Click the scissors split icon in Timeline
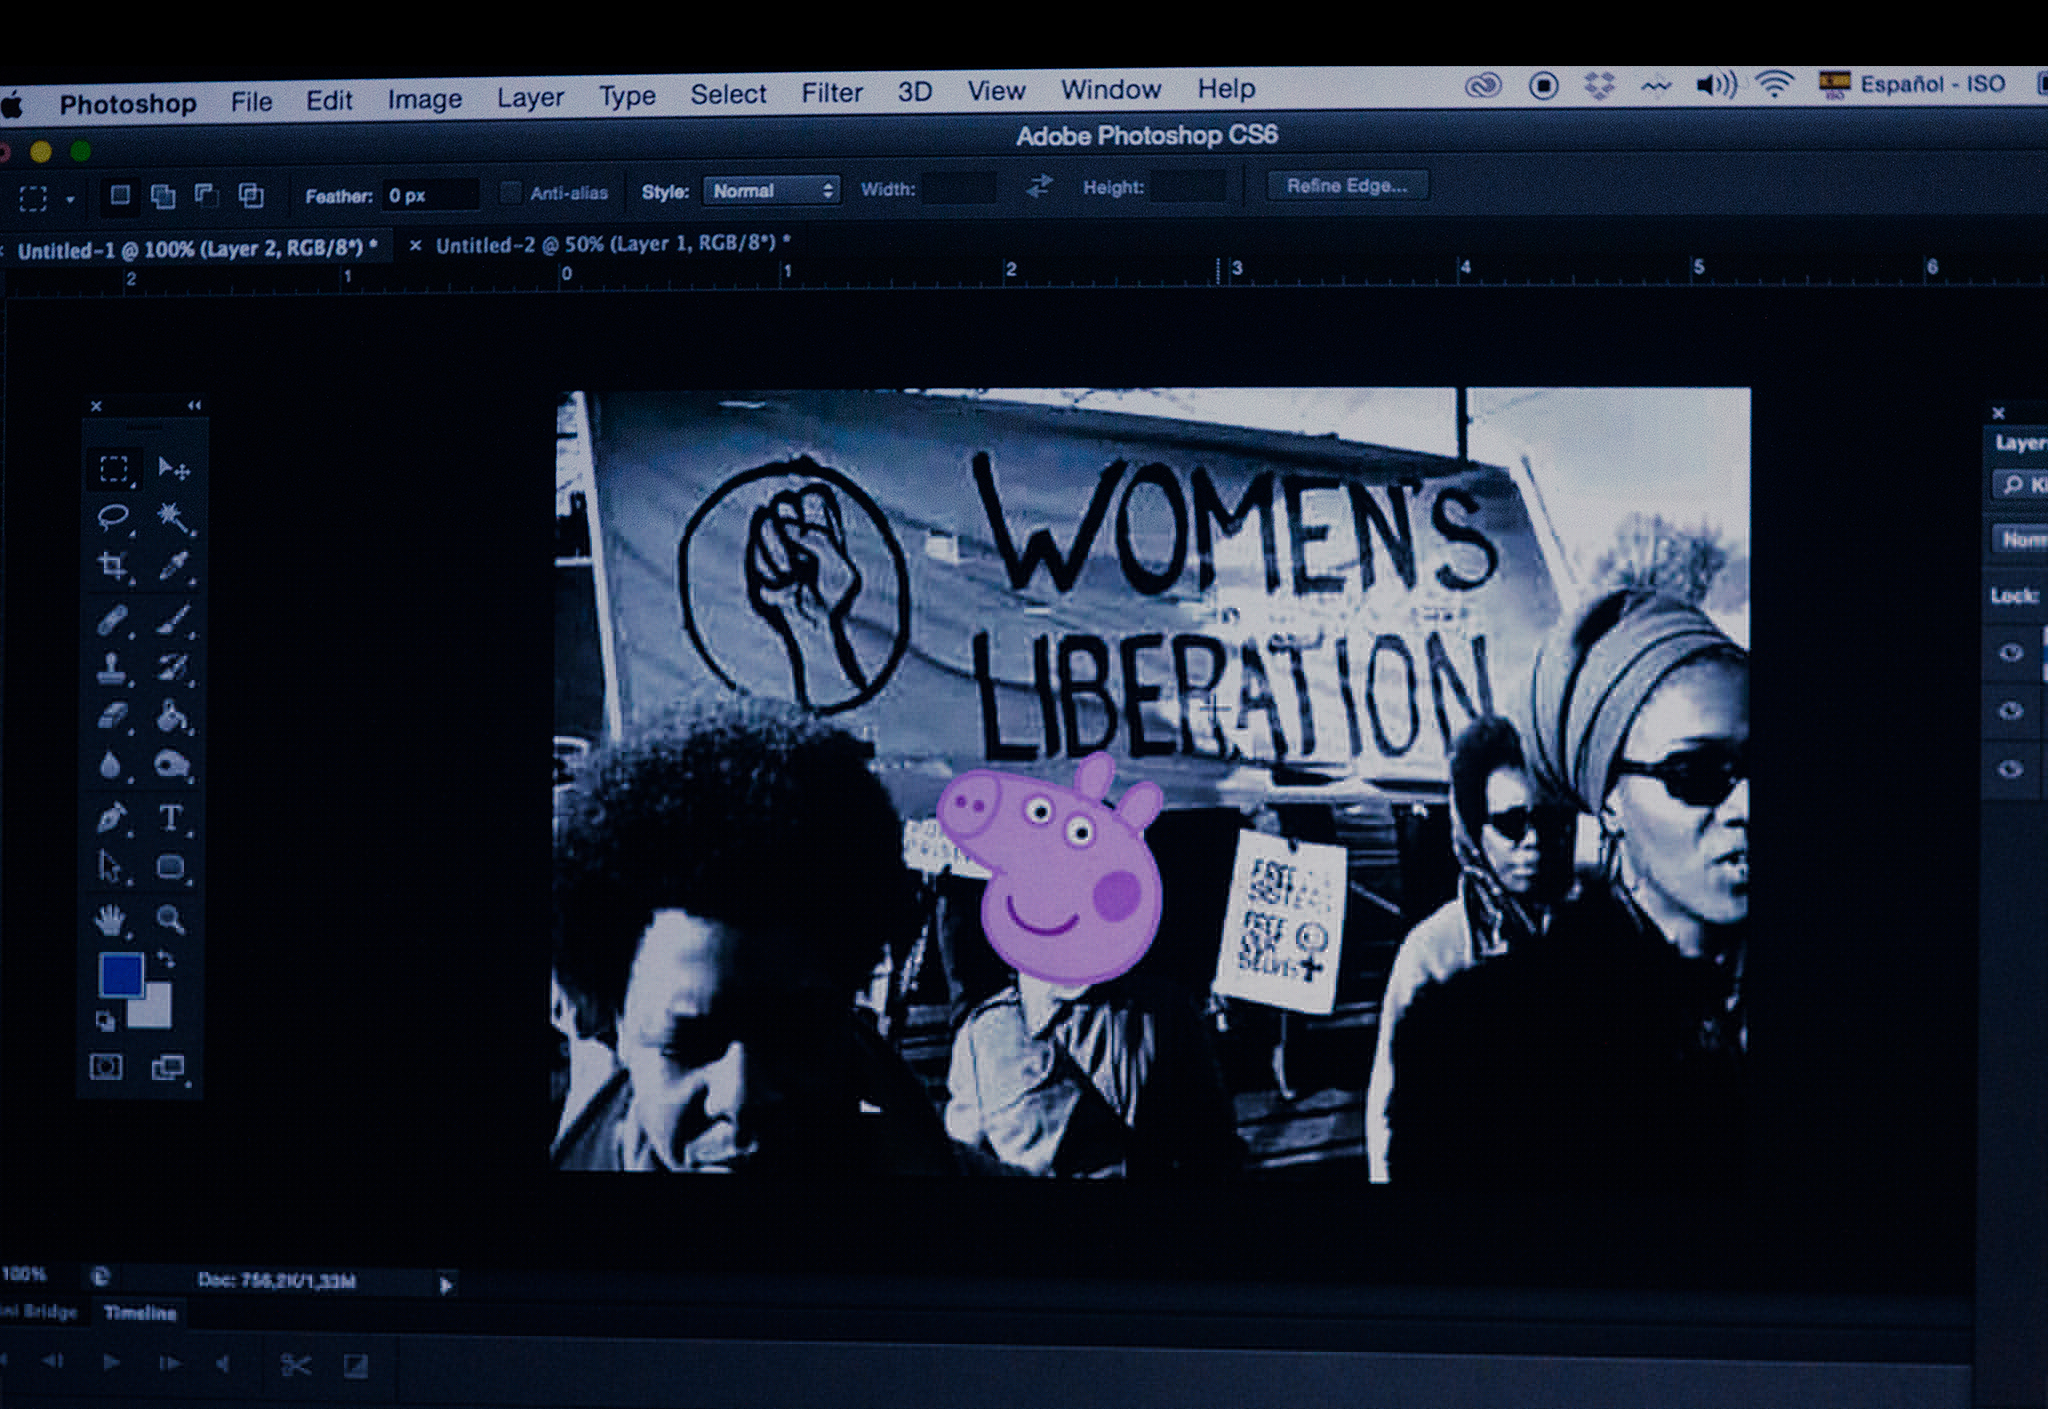Image resolution: width=2048 pixels, height=1409 pixels. (296, 1365)
